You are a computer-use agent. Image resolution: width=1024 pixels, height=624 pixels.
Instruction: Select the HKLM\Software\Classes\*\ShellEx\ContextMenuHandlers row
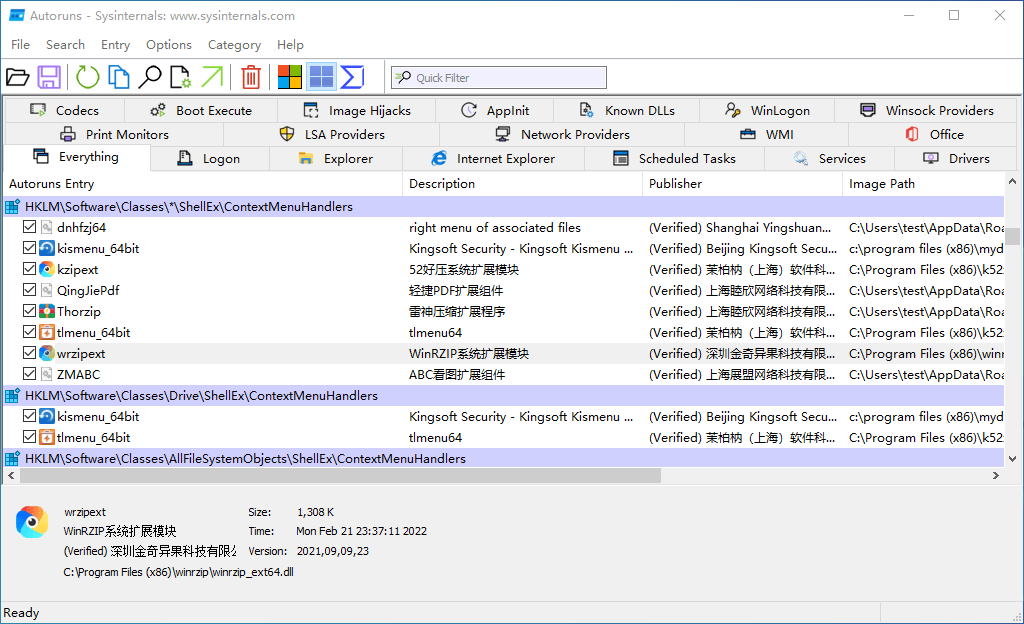(x=504, y=206)
